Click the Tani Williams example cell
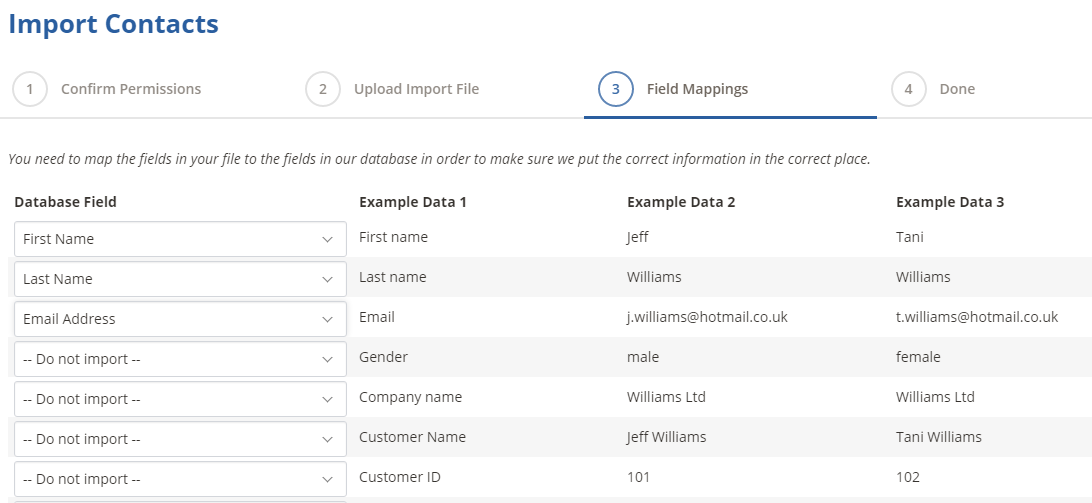Image resolution: width=1092 pixels, height=503 pixels. coord(939,437)
